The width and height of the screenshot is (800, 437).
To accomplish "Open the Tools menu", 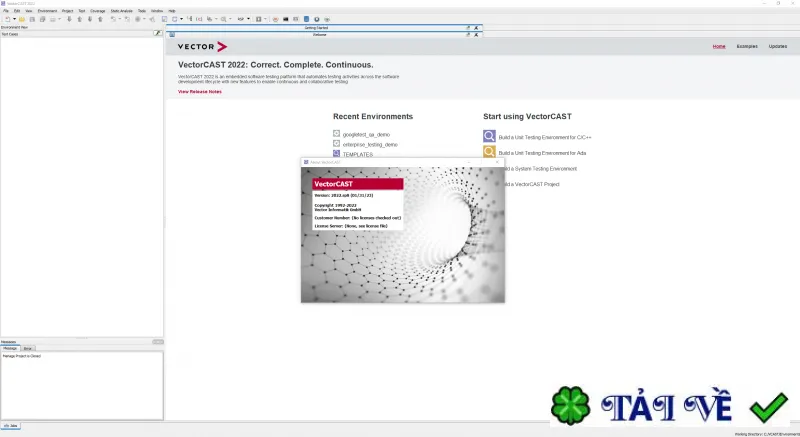I will (x=142, y=11).
